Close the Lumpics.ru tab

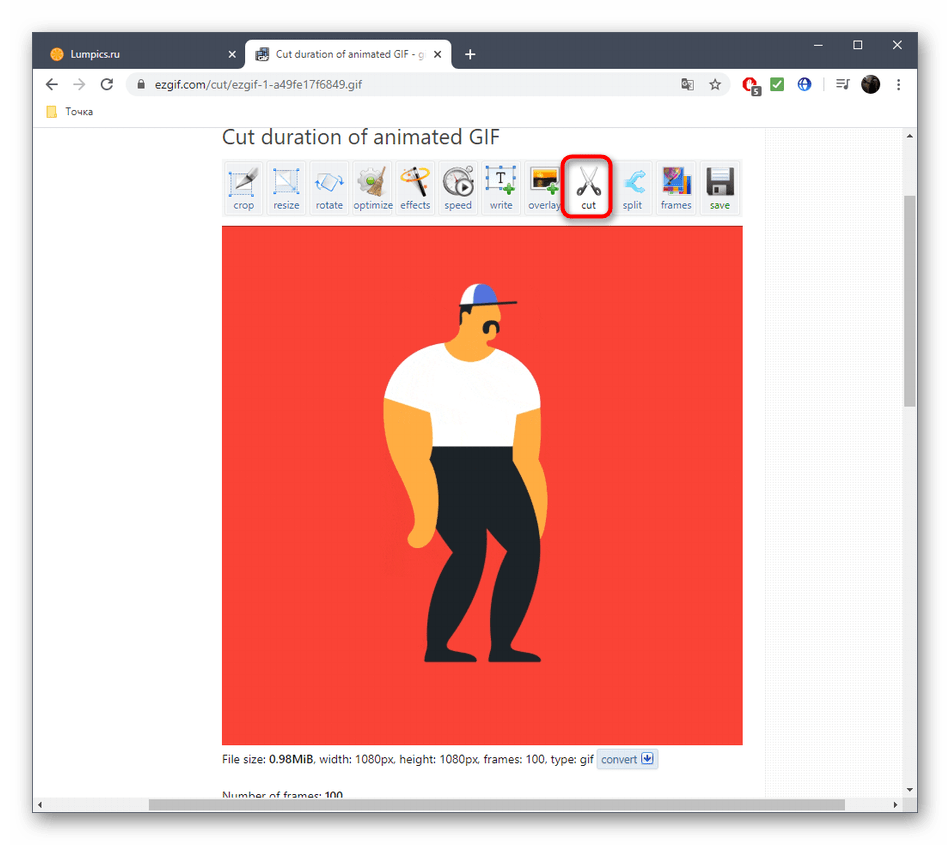coord(232,55)
